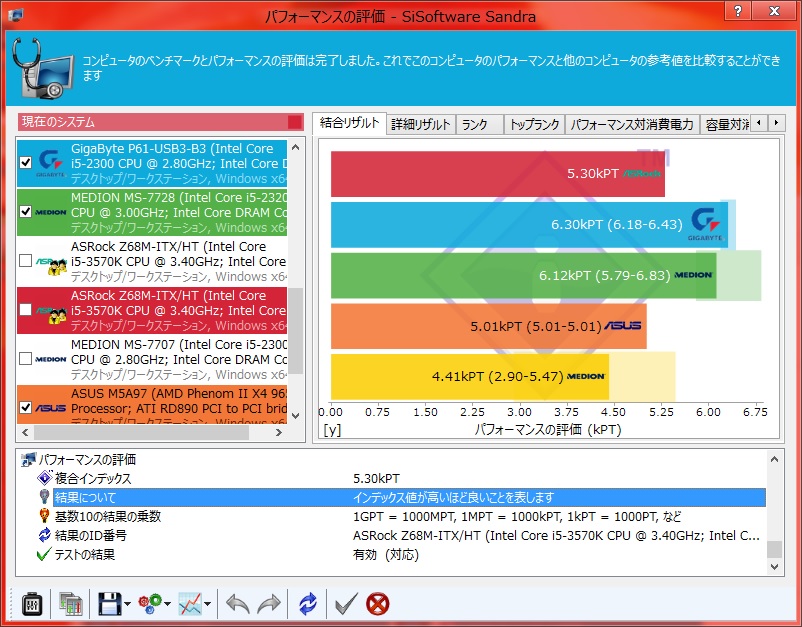Click the floppy disk save icon

(x=109, y=604)
